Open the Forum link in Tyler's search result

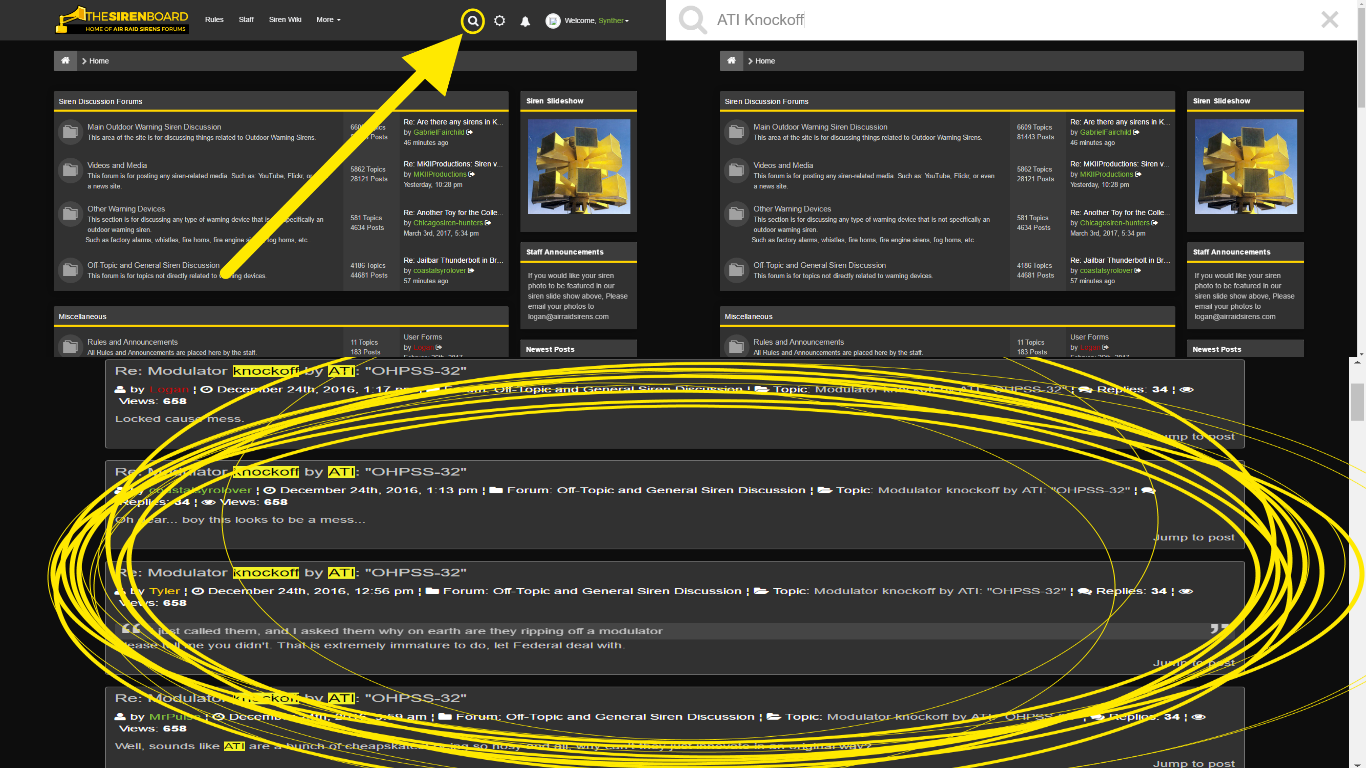click(x=617, y=591)
